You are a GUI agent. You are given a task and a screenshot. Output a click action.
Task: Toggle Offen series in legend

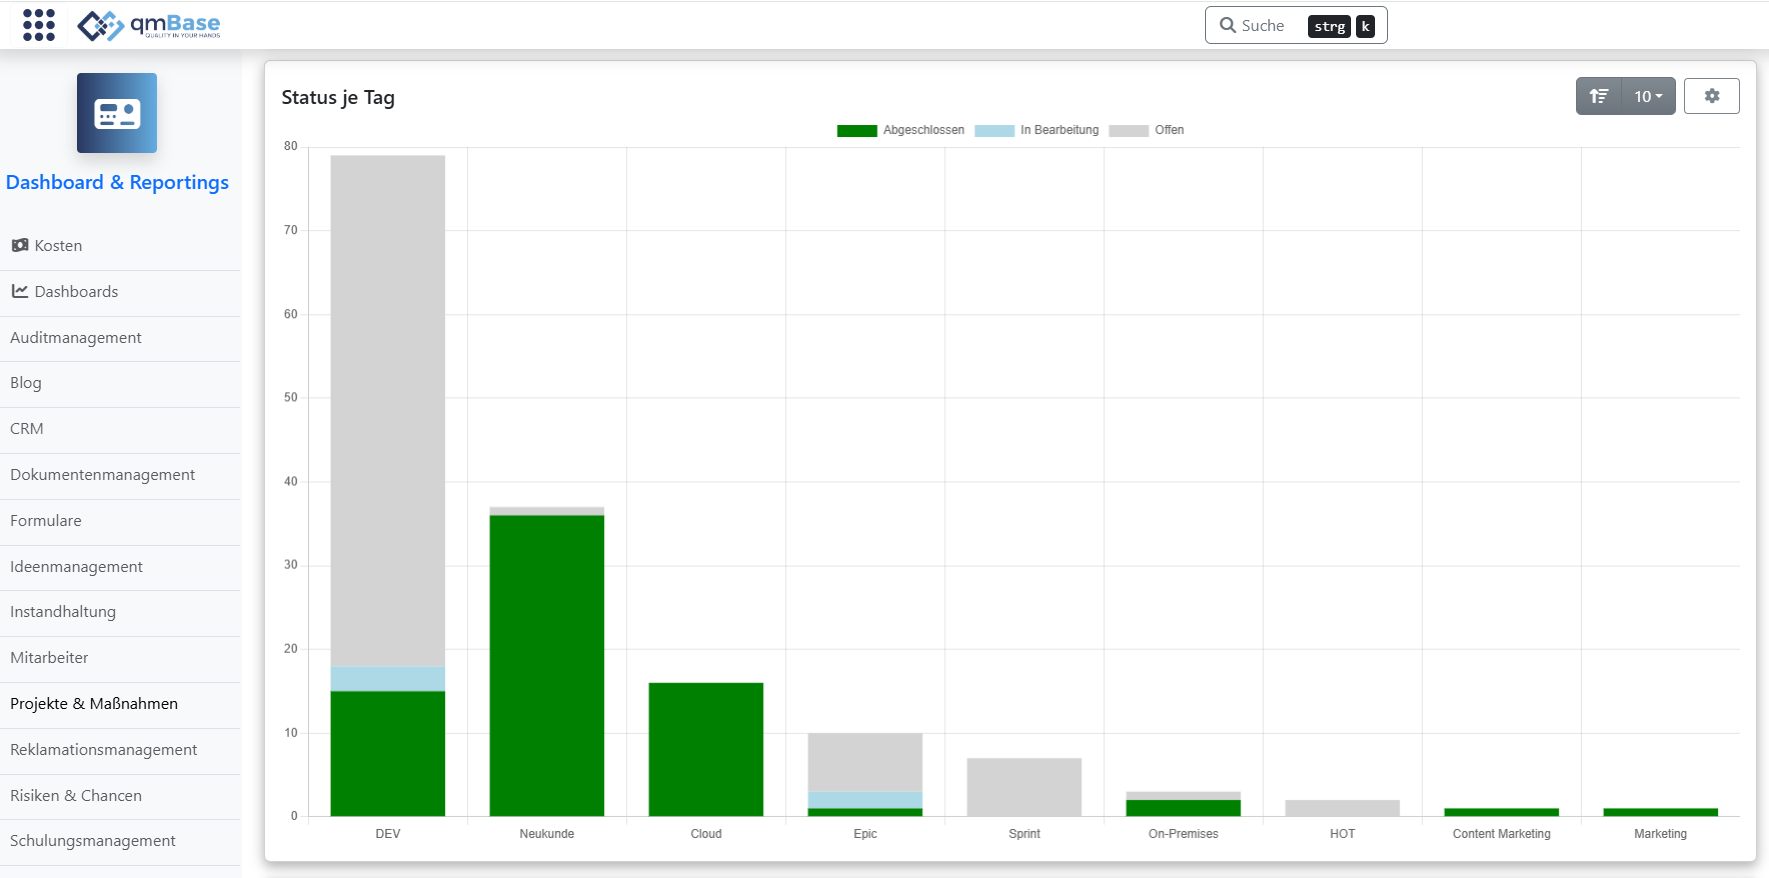1147,130
